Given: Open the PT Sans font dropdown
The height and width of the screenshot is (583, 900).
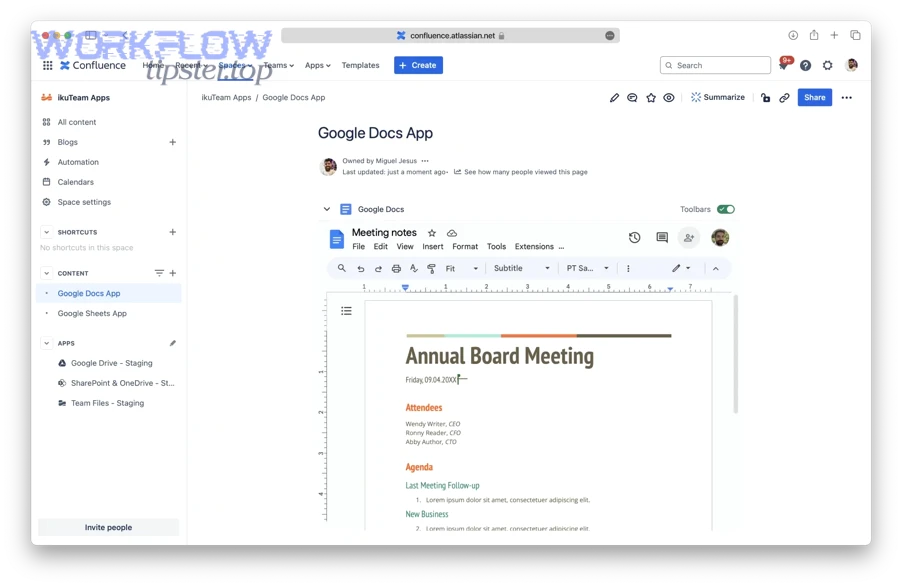Looking at the screenshot, I should pos(588,269).
